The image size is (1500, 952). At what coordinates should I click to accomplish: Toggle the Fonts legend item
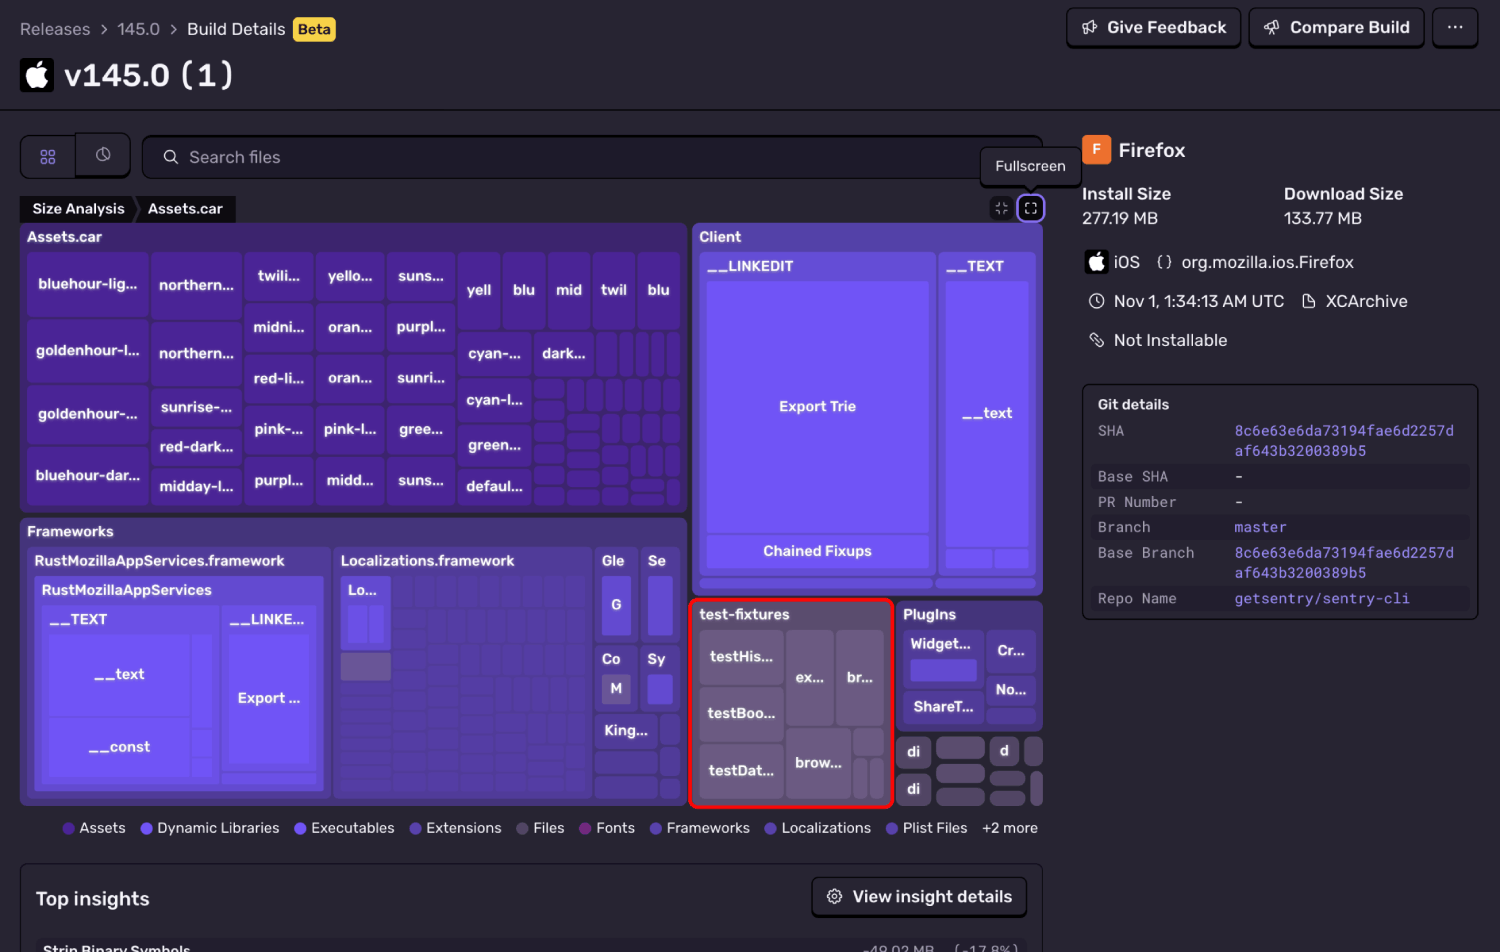point(607,828)
